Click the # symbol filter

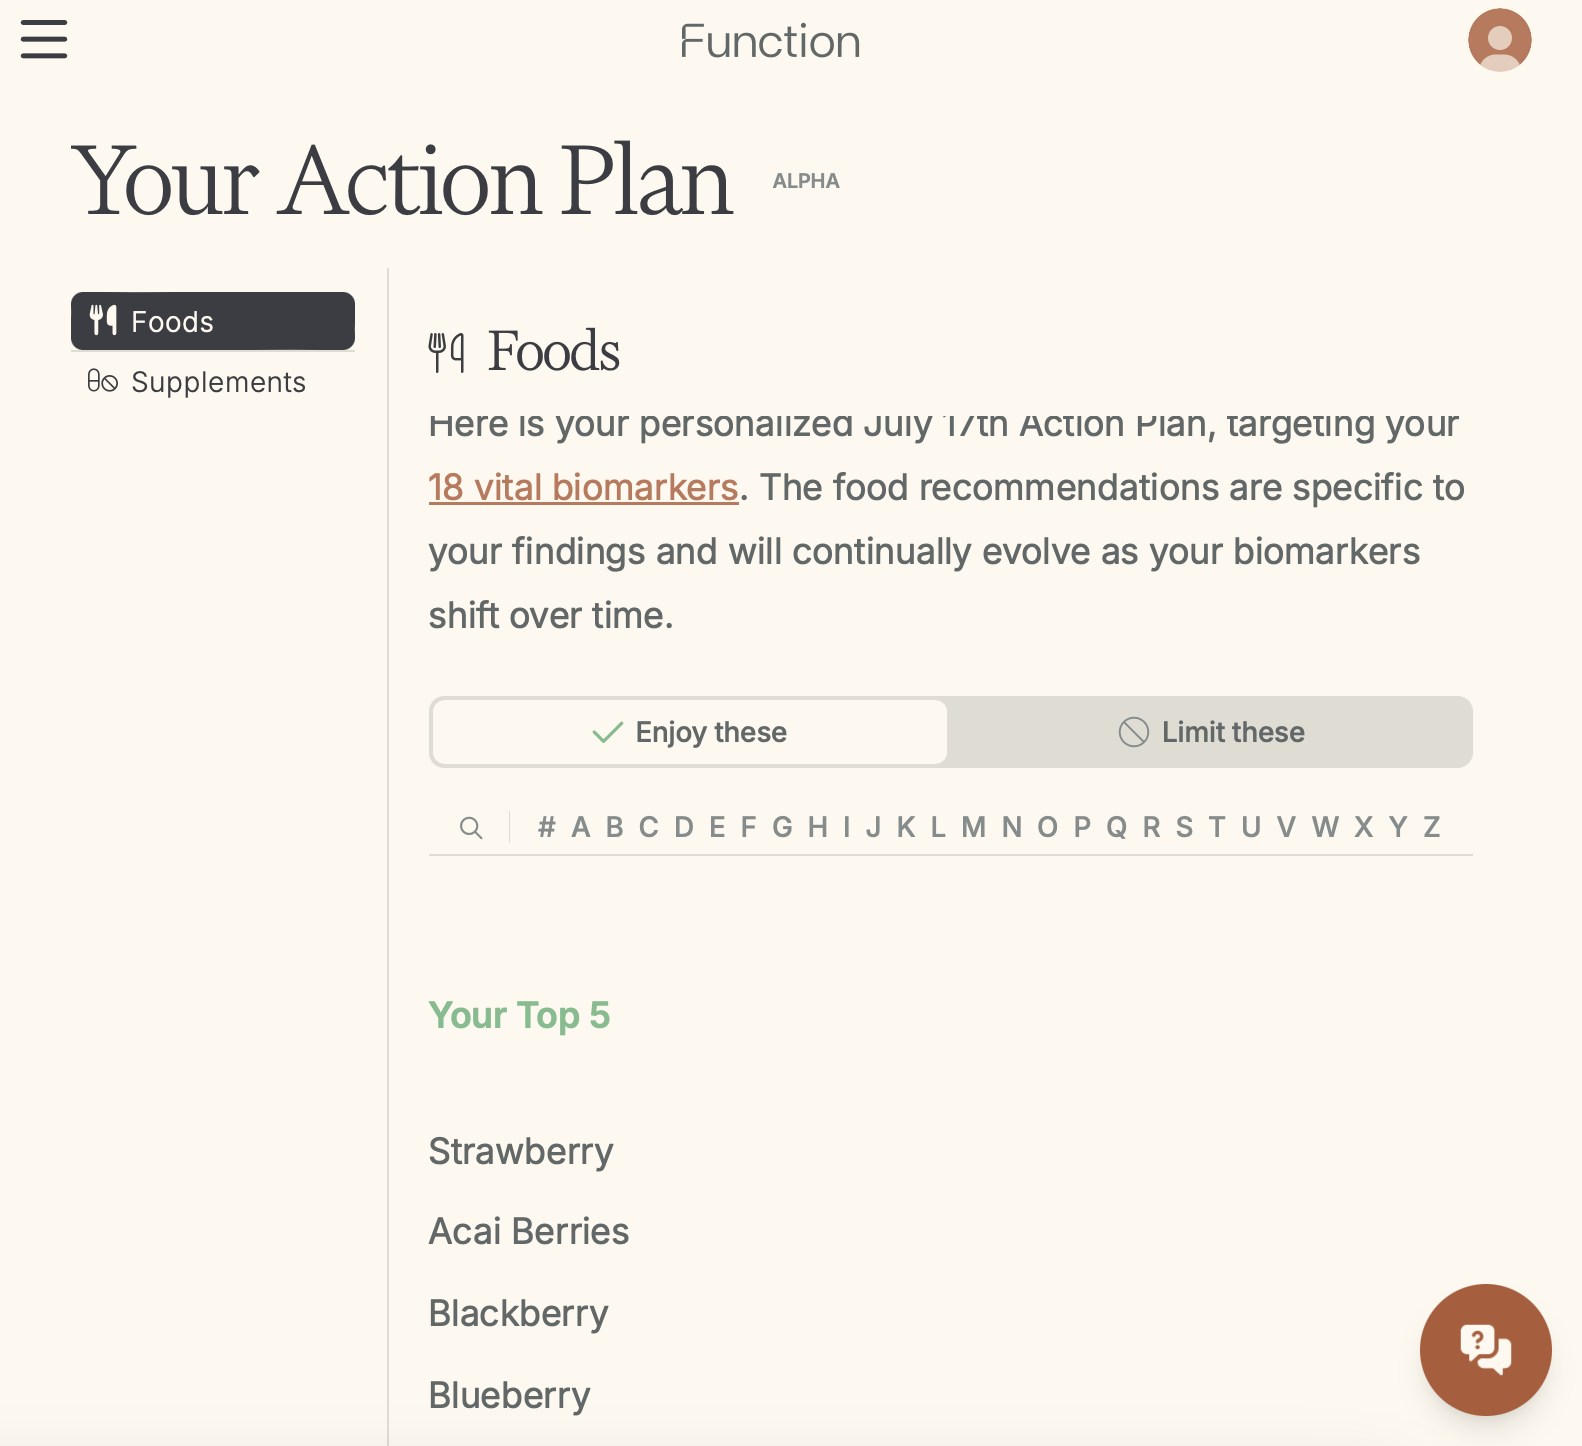click(x=546, y=827)
